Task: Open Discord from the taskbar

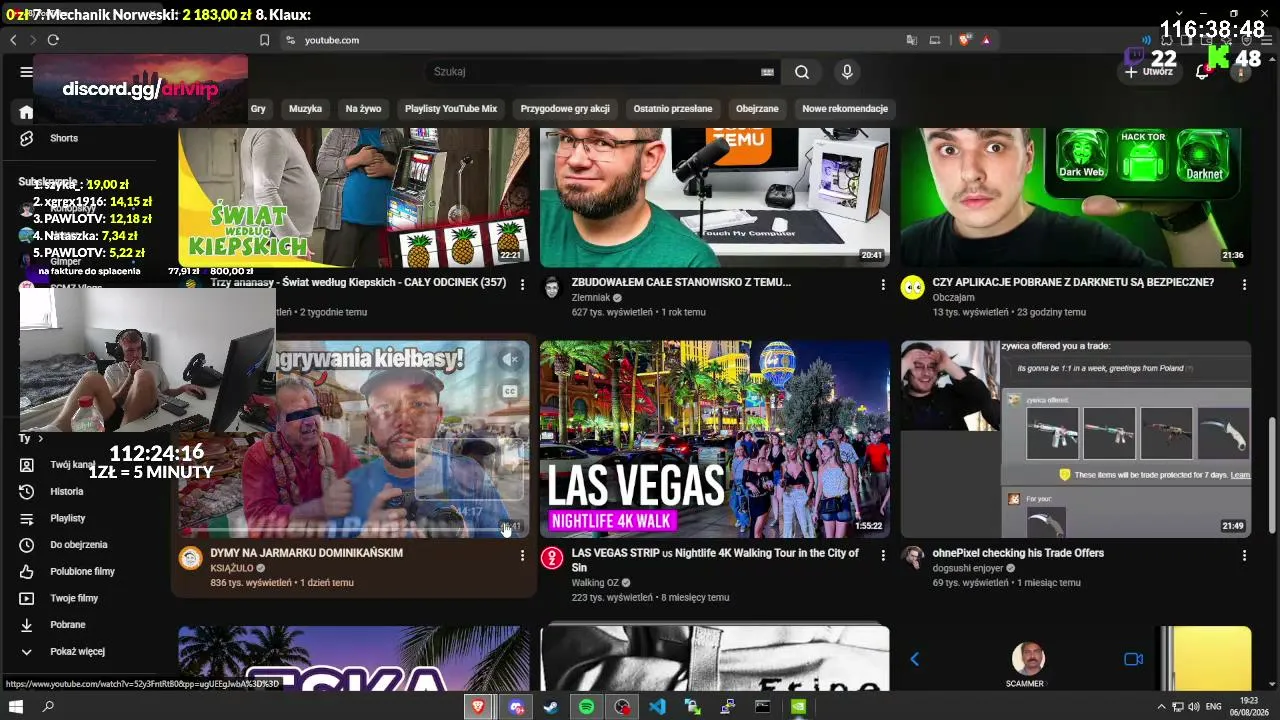Action: coord(516,707)
